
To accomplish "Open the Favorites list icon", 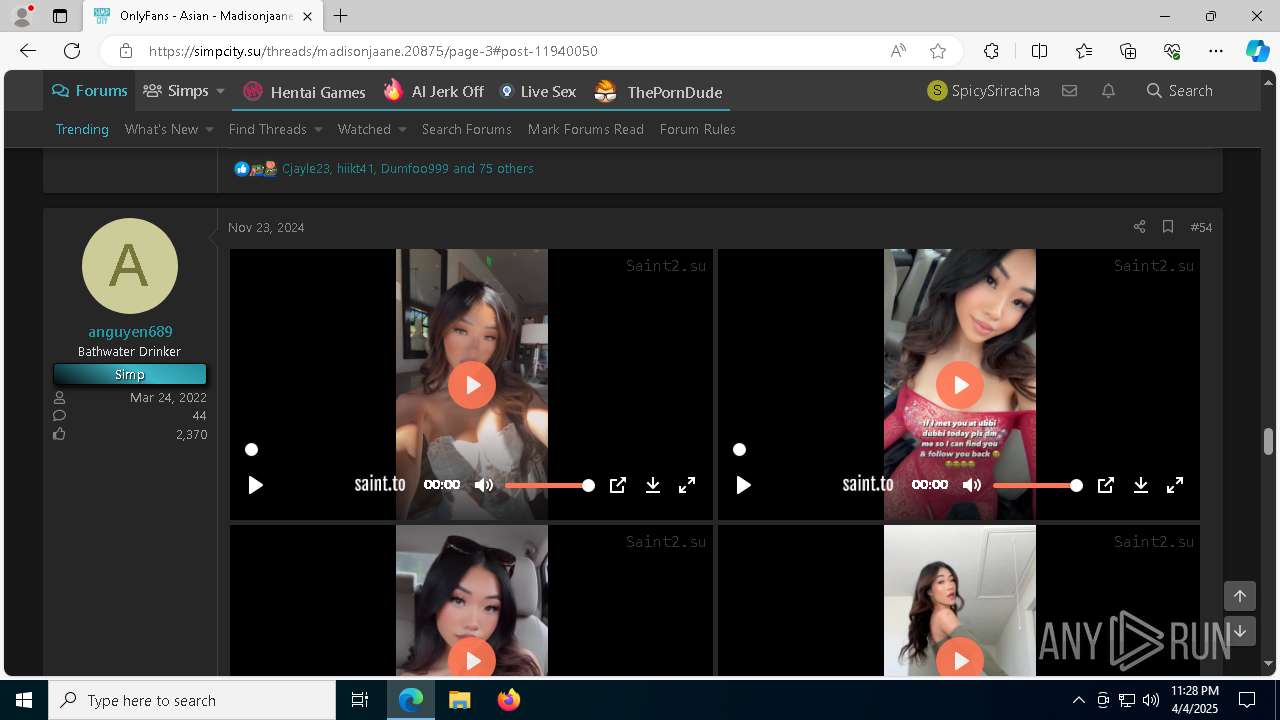I will (1084, 51).
